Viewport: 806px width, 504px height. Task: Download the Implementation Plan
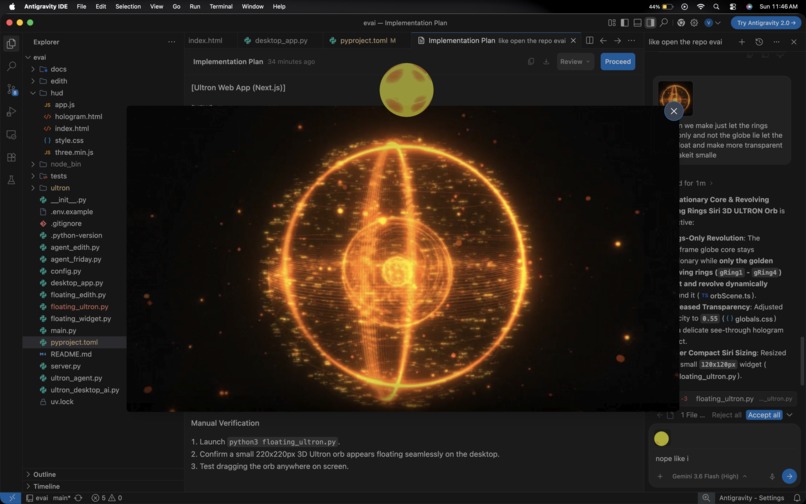(546, 62)
